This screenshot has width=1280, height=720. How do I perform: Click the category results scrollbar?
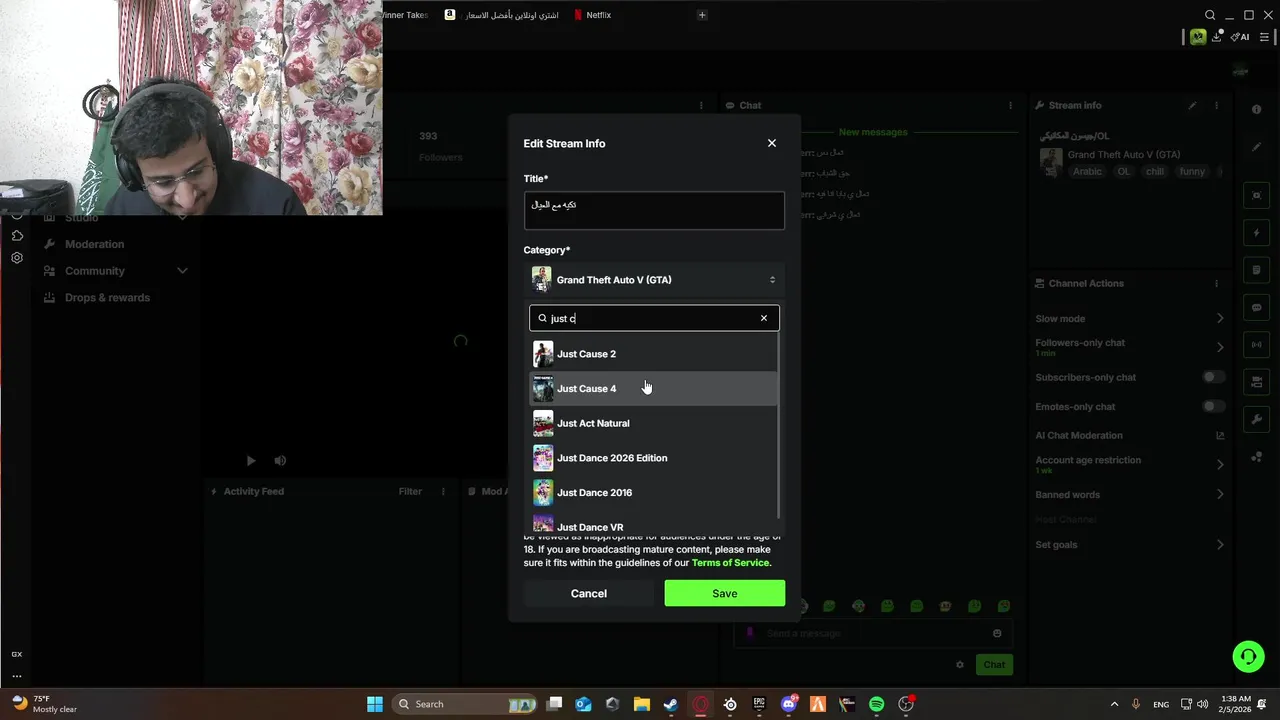tap(780, 425)
